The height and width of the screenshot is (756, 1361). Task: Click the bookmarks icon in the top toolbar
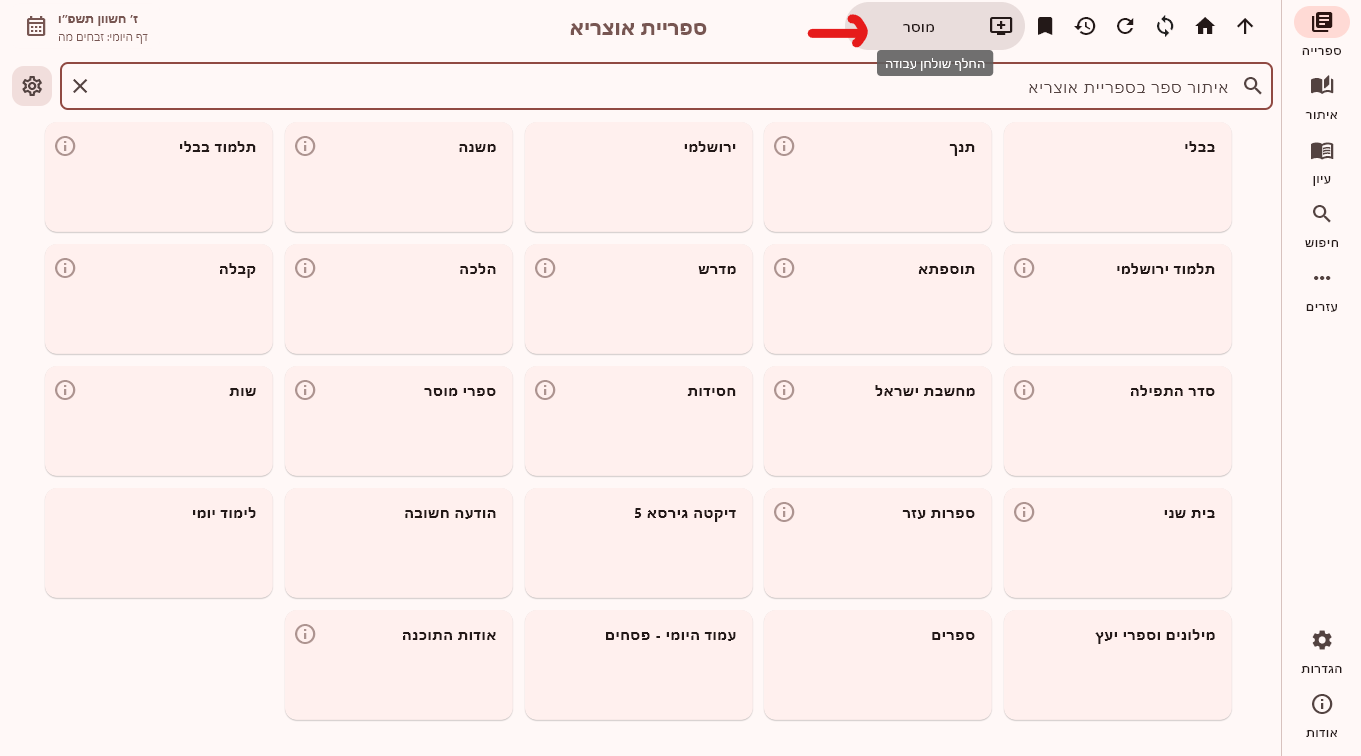coord(1045,26)
